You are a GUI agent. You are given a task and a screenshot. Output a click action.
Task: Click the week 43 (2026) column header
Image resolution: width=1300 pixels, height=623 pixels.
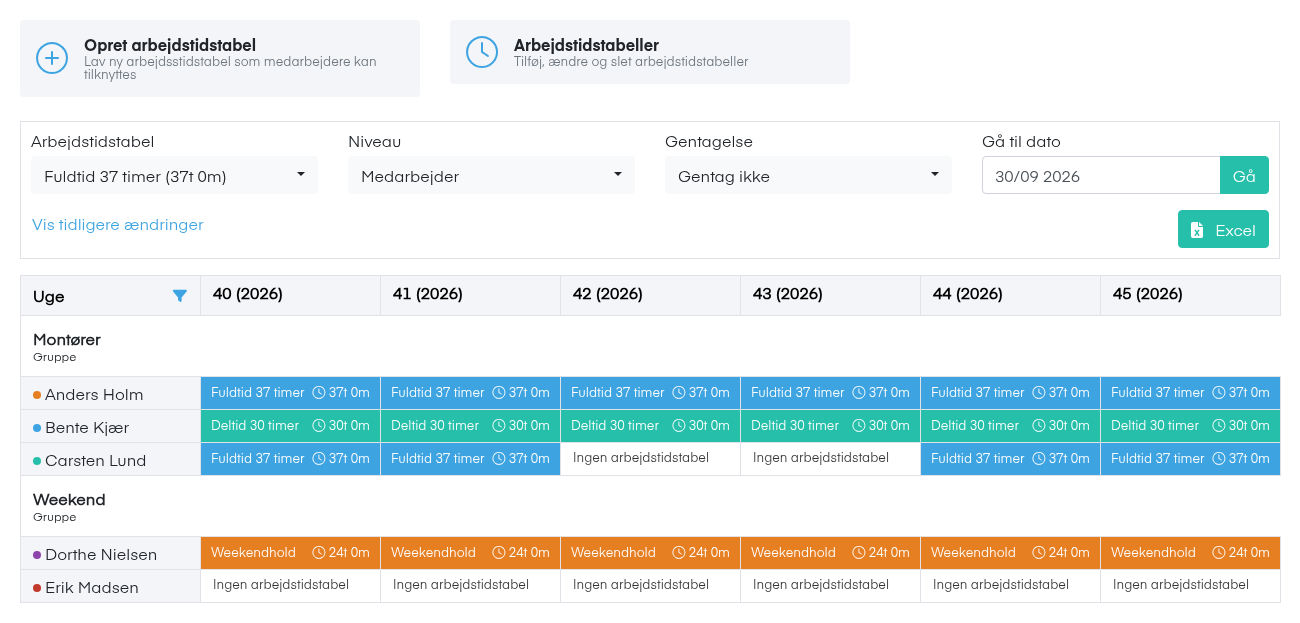point(831,295)
